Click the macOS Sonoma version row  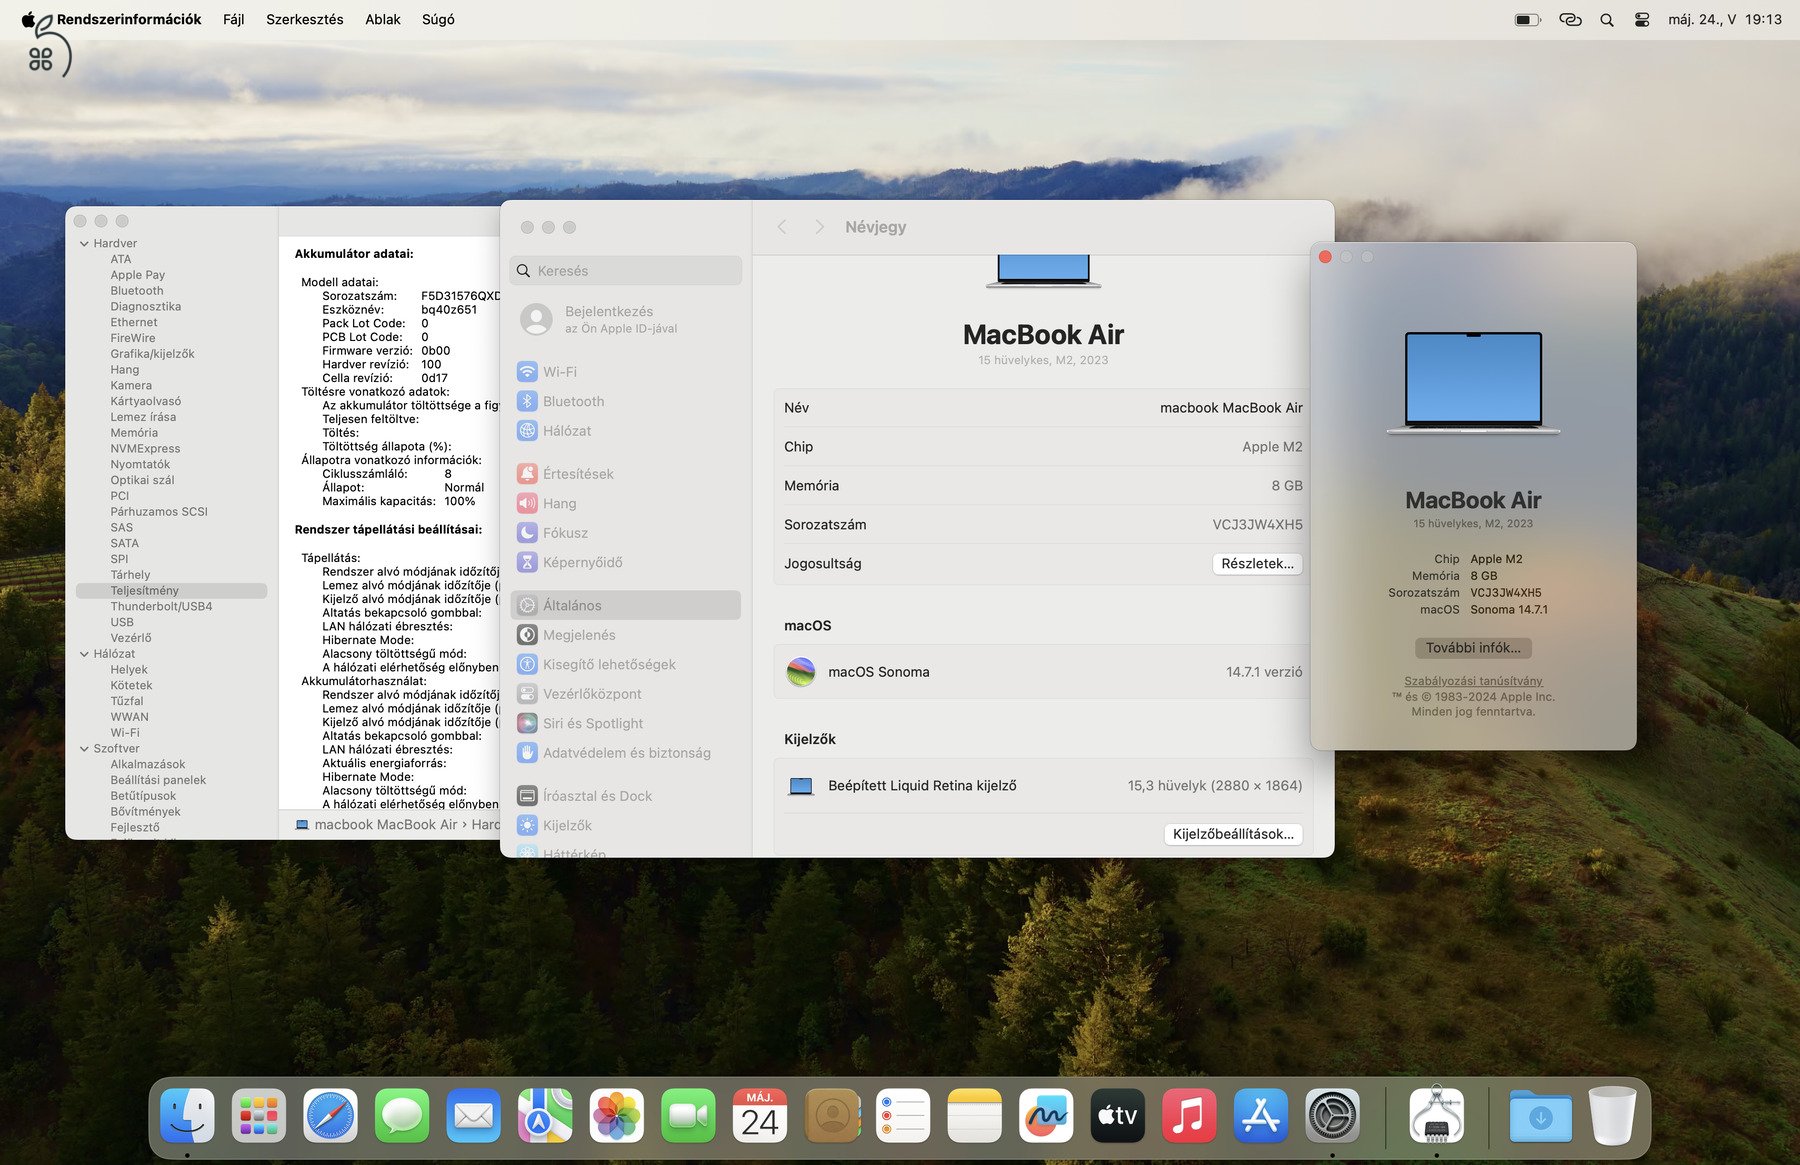tap(1043, 672)
